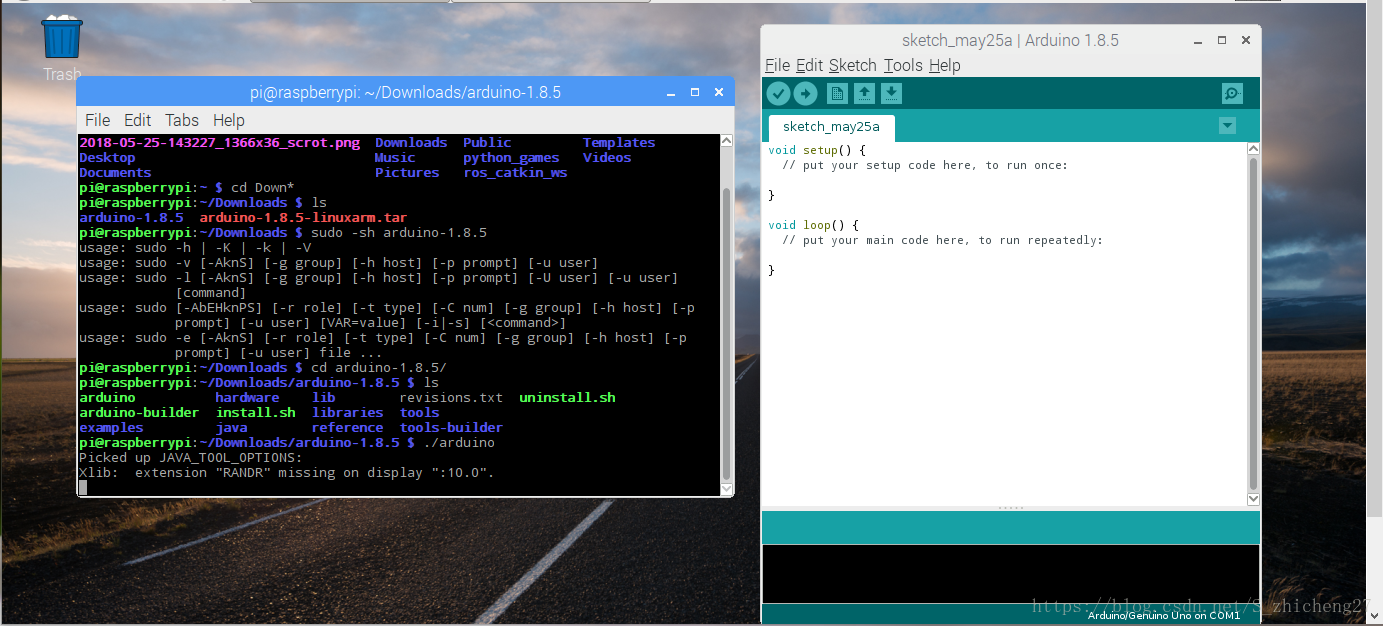1383x626 pixels.
Task: Click 'libraries' in terminal listing
Action: pos(347,412)
